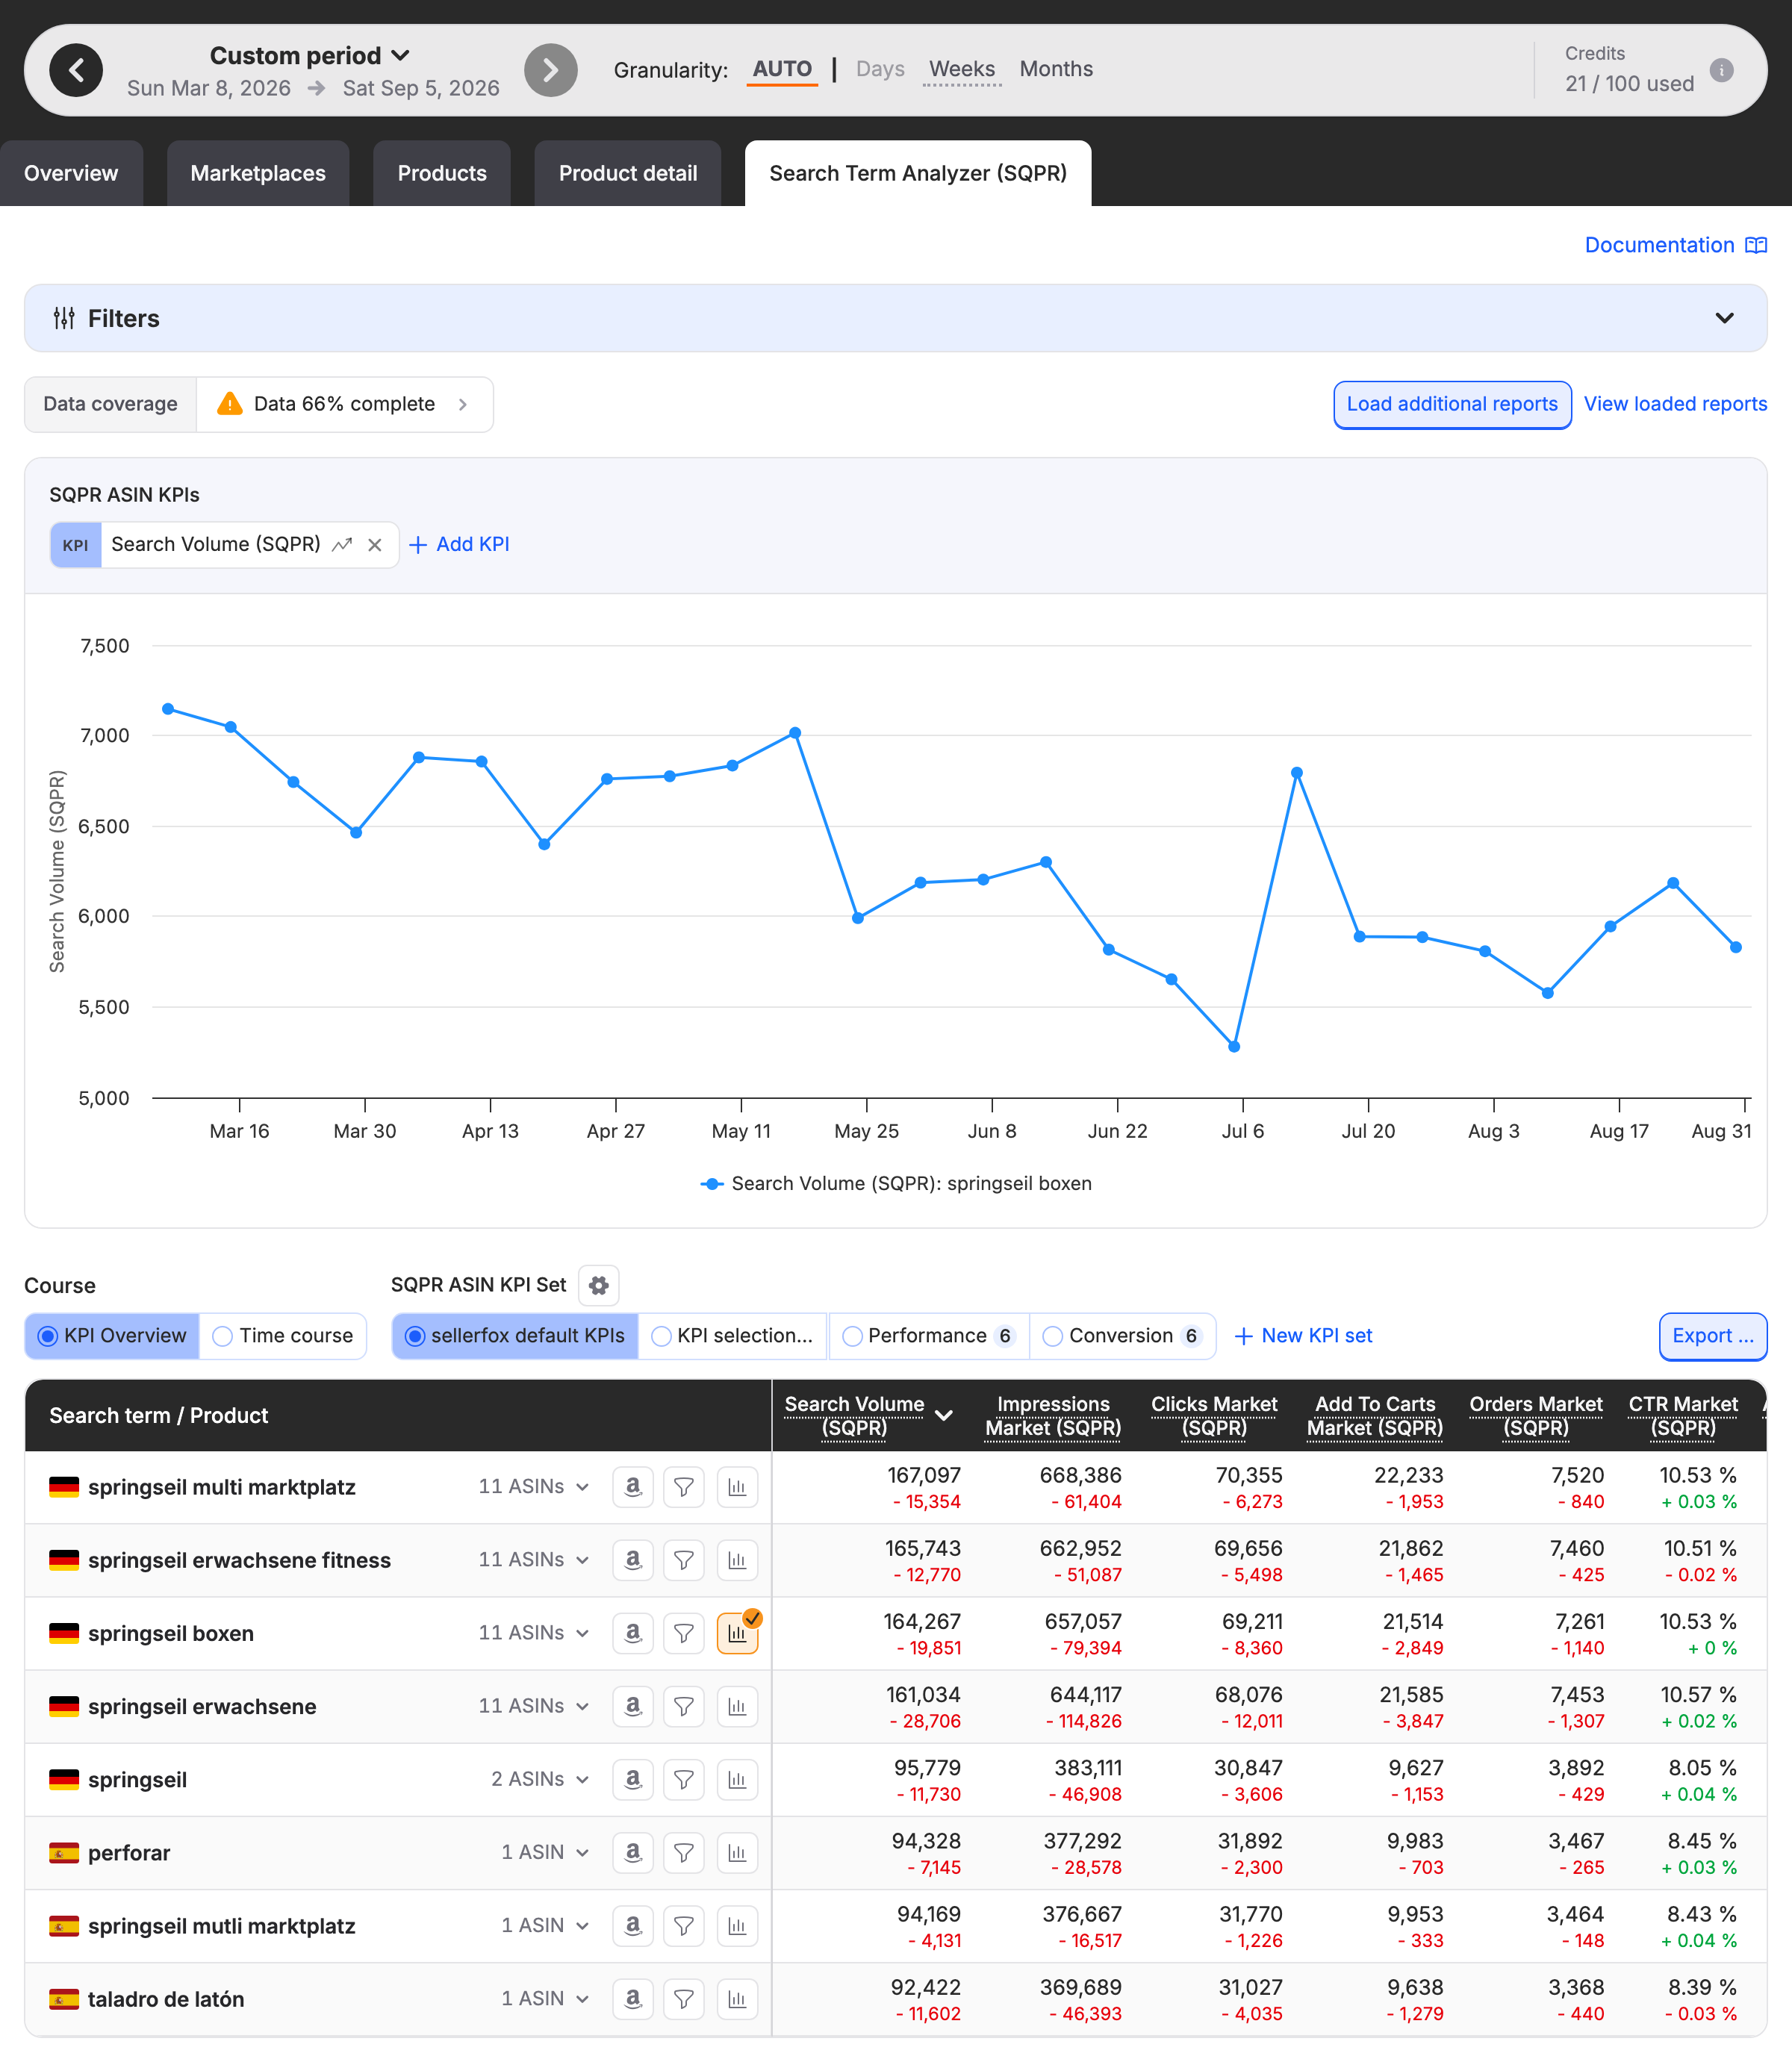1792x2062 pixels.
Task: Click the Export ... button
Action: pyautogui.click(x=1712, y=1336)
